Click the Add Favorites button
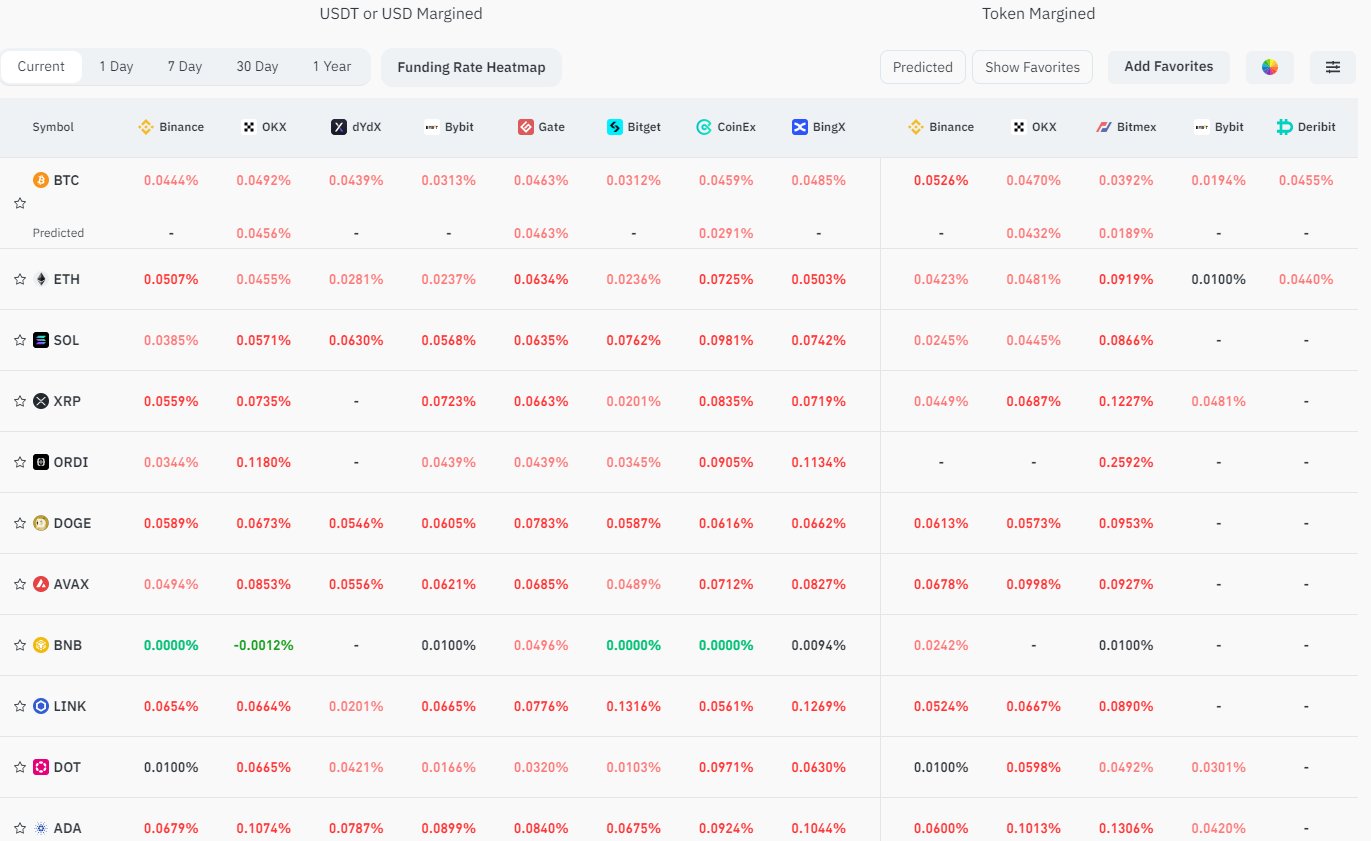Viewport: 1371px width, 841px height. [x=1169, y=67]
